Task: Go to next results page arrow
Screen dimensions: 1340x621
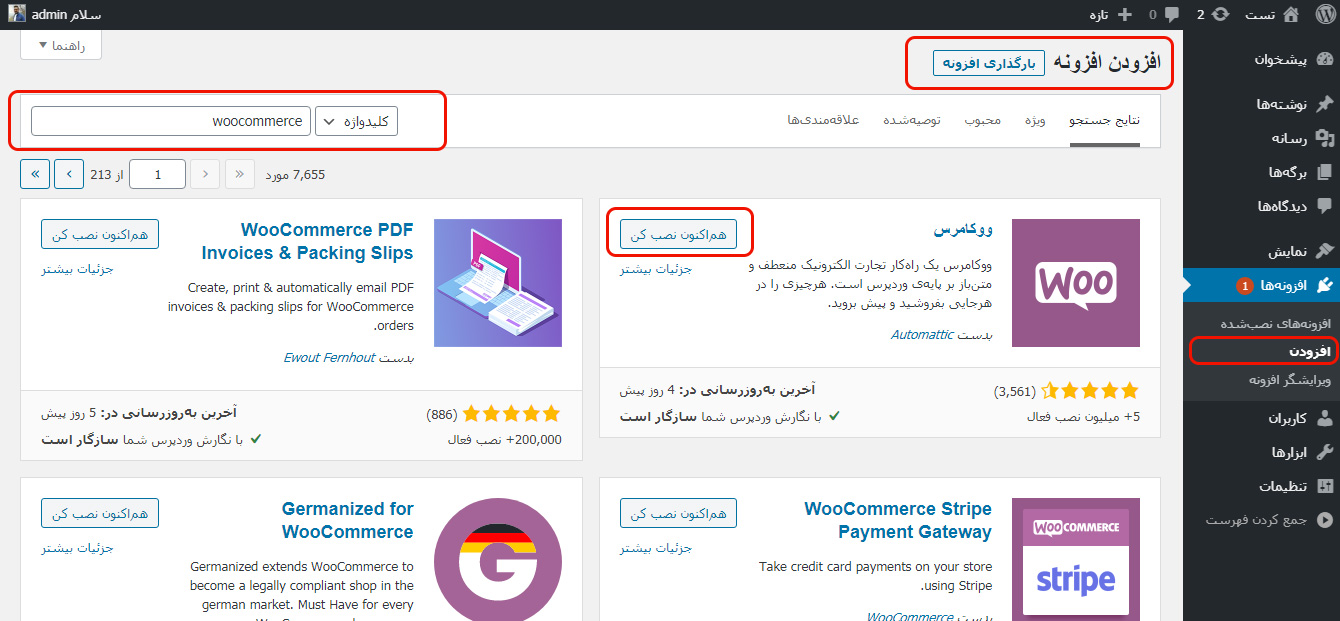Action: point(69,174)
